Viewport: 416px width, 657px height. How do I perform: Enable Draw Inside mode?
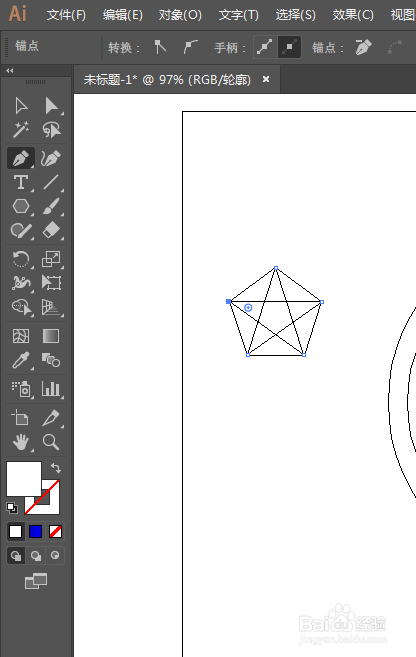coord(55,556)
